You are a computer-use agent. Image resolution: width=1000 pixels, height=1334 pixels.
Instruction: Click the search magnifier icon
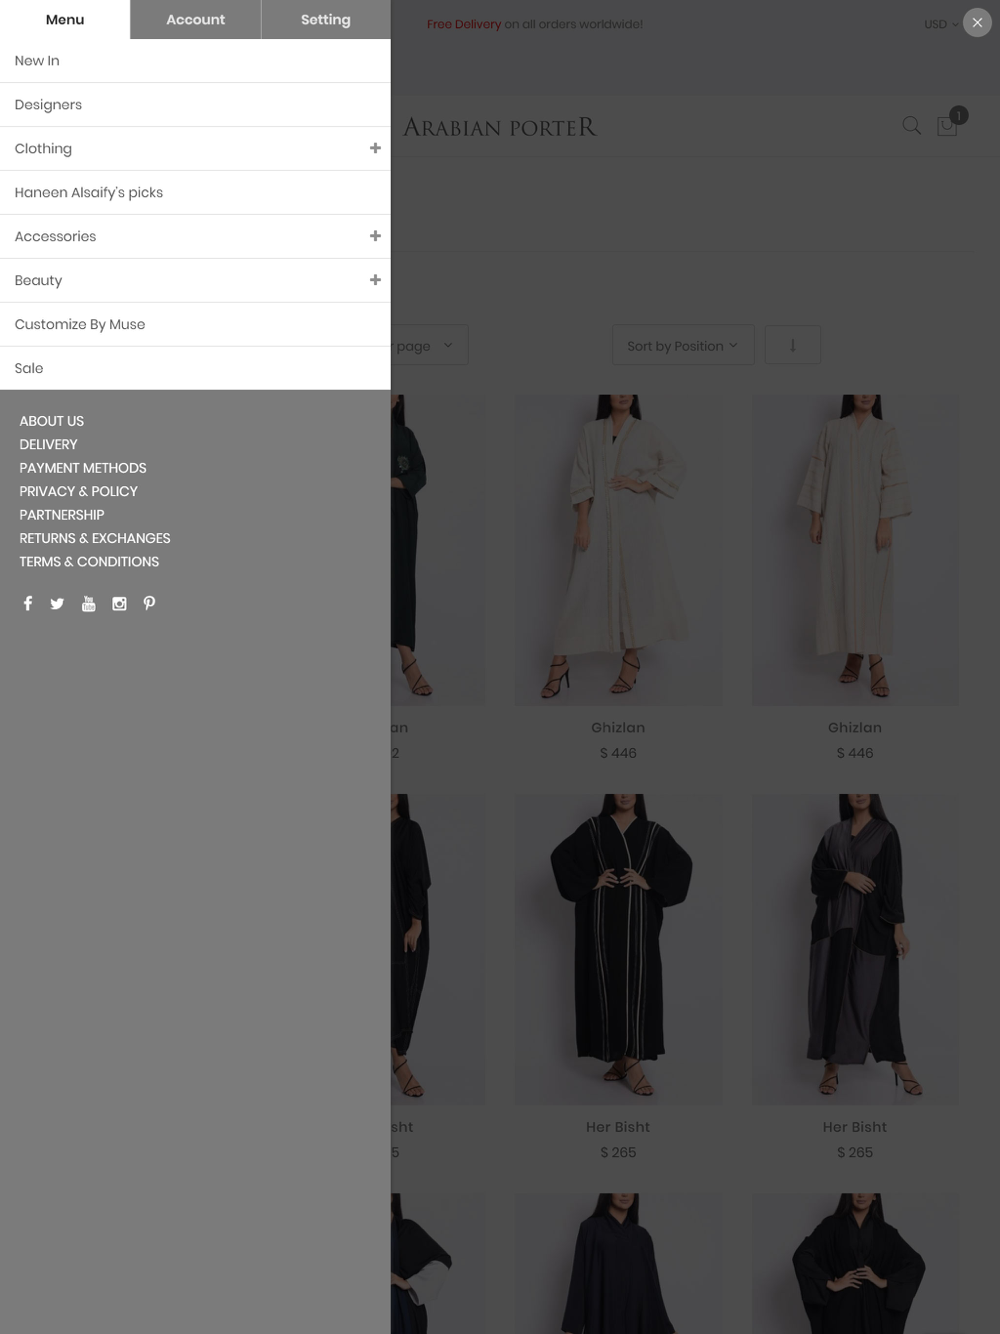(x=911, y=125)
